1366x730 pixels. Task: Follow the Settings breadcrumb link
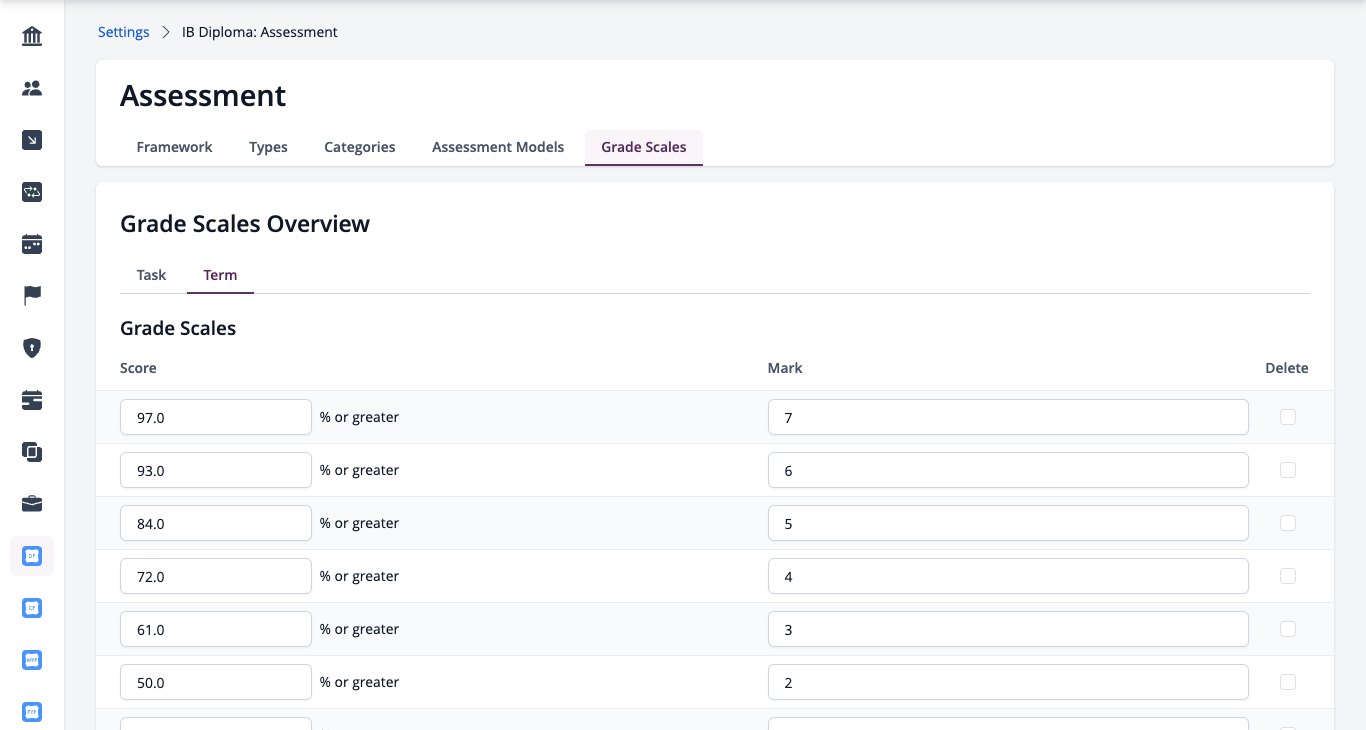click(x=124, y=32)
